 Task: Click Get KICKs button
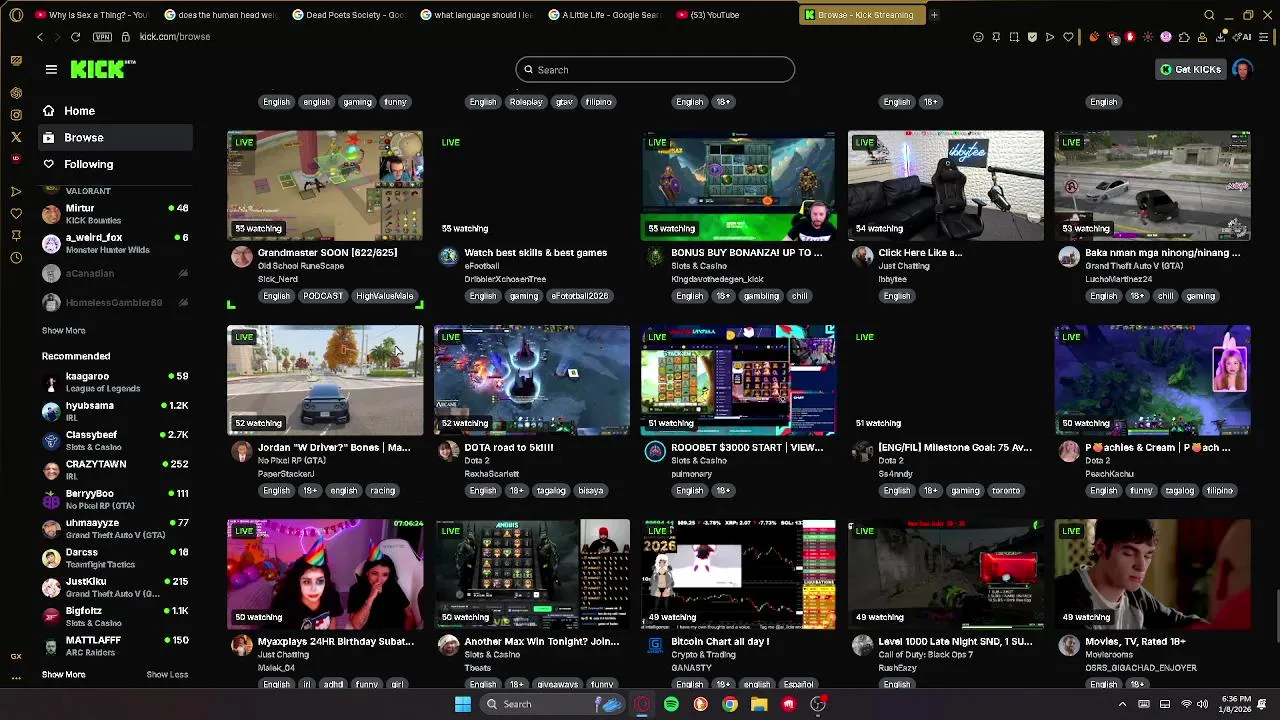coord(1191,69)
